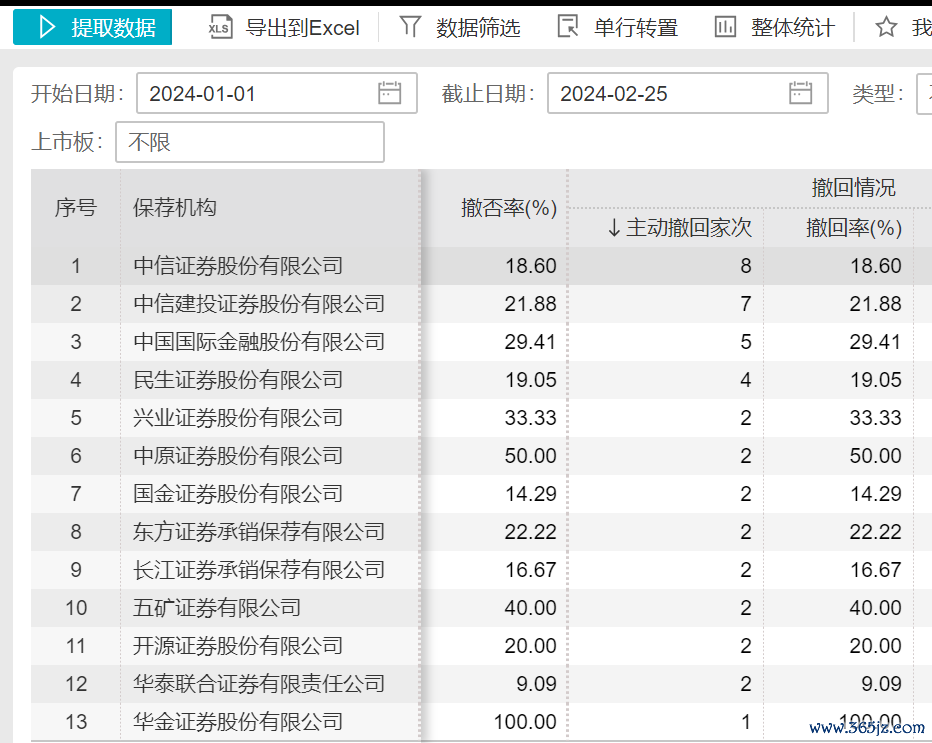This screenshot has height=743, width=932.
Task: Click the 导出到Excel button
Action: coord(284,27)
